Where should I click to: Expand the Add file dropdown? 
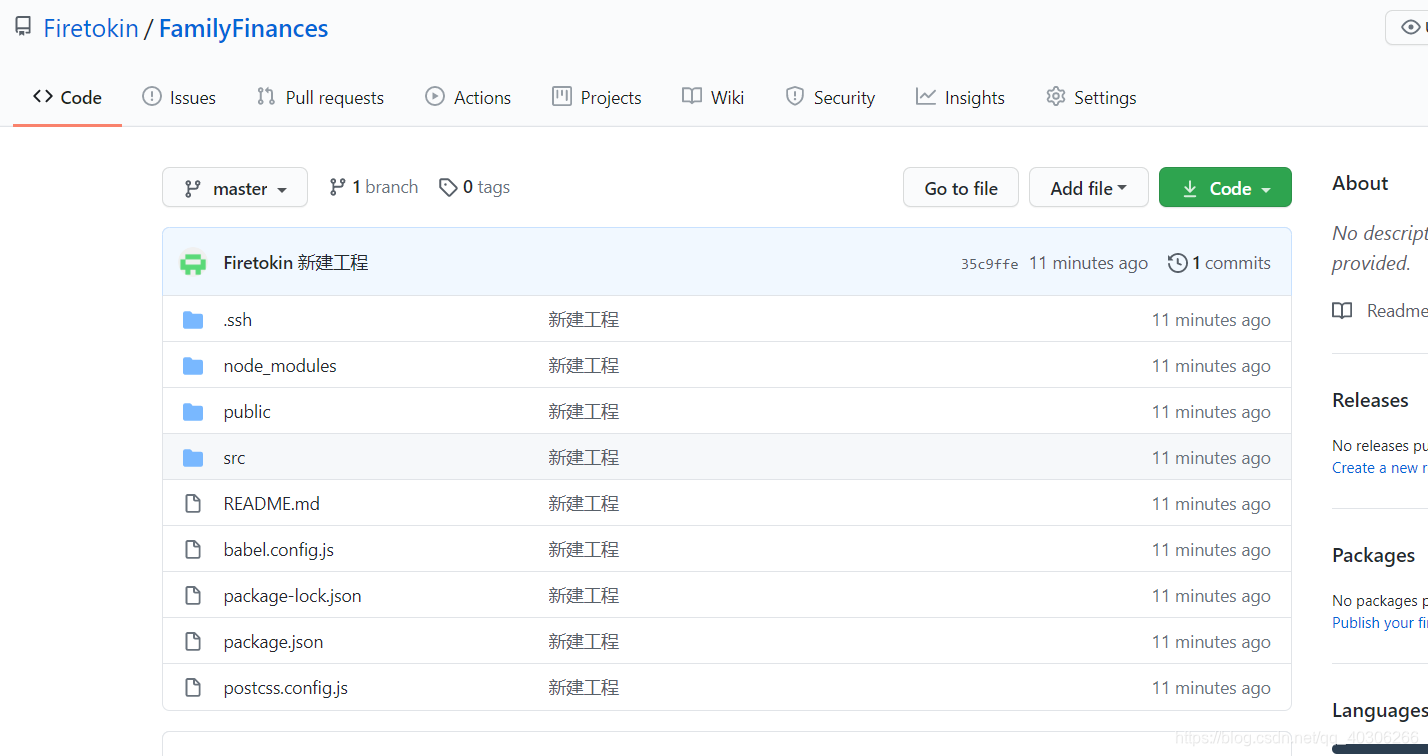click(1089, 187)
